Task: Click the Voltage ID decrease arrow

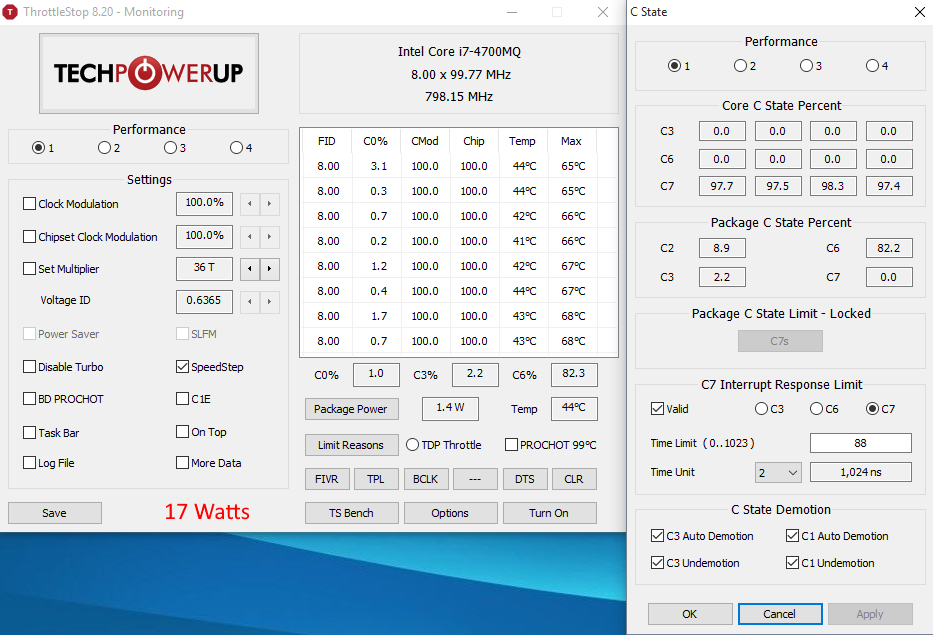Action: (x=249, y=301)
